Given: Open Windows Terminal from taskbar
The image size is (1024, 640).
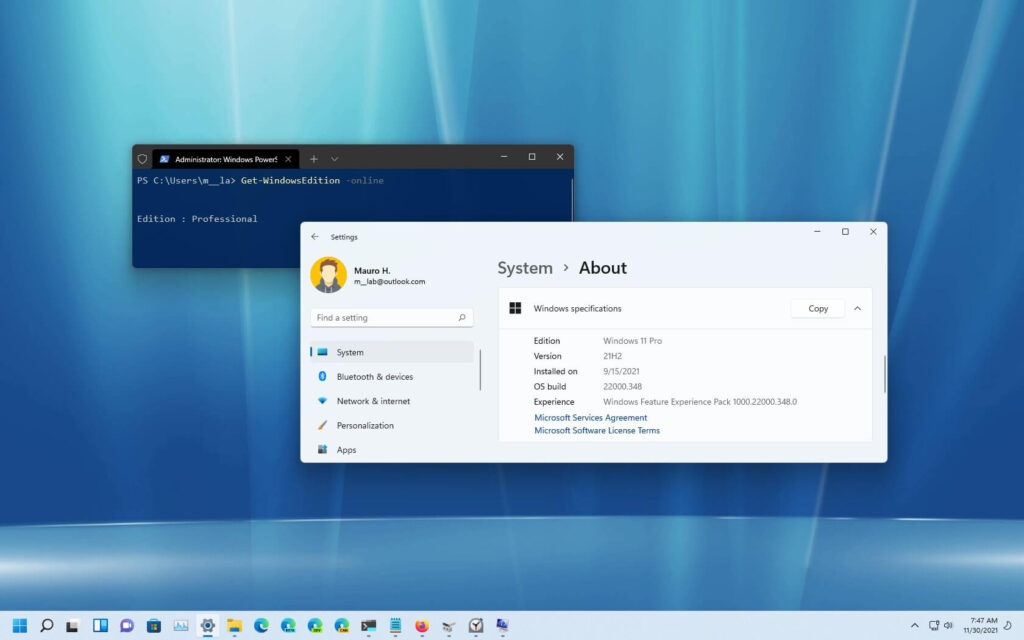Looking at the screenshot, I should coord(368,626).
